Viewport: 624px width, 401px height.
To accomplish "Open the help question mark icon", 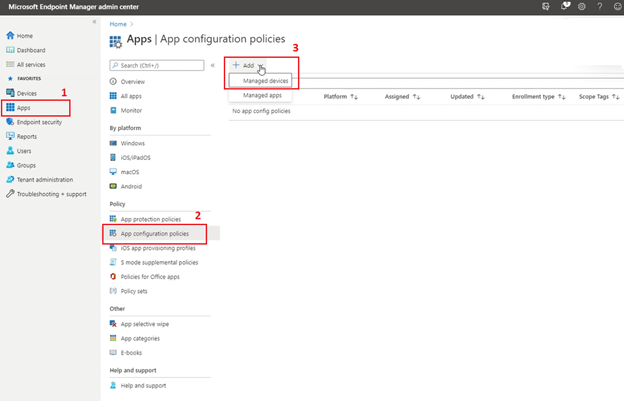I will (600, 6).
